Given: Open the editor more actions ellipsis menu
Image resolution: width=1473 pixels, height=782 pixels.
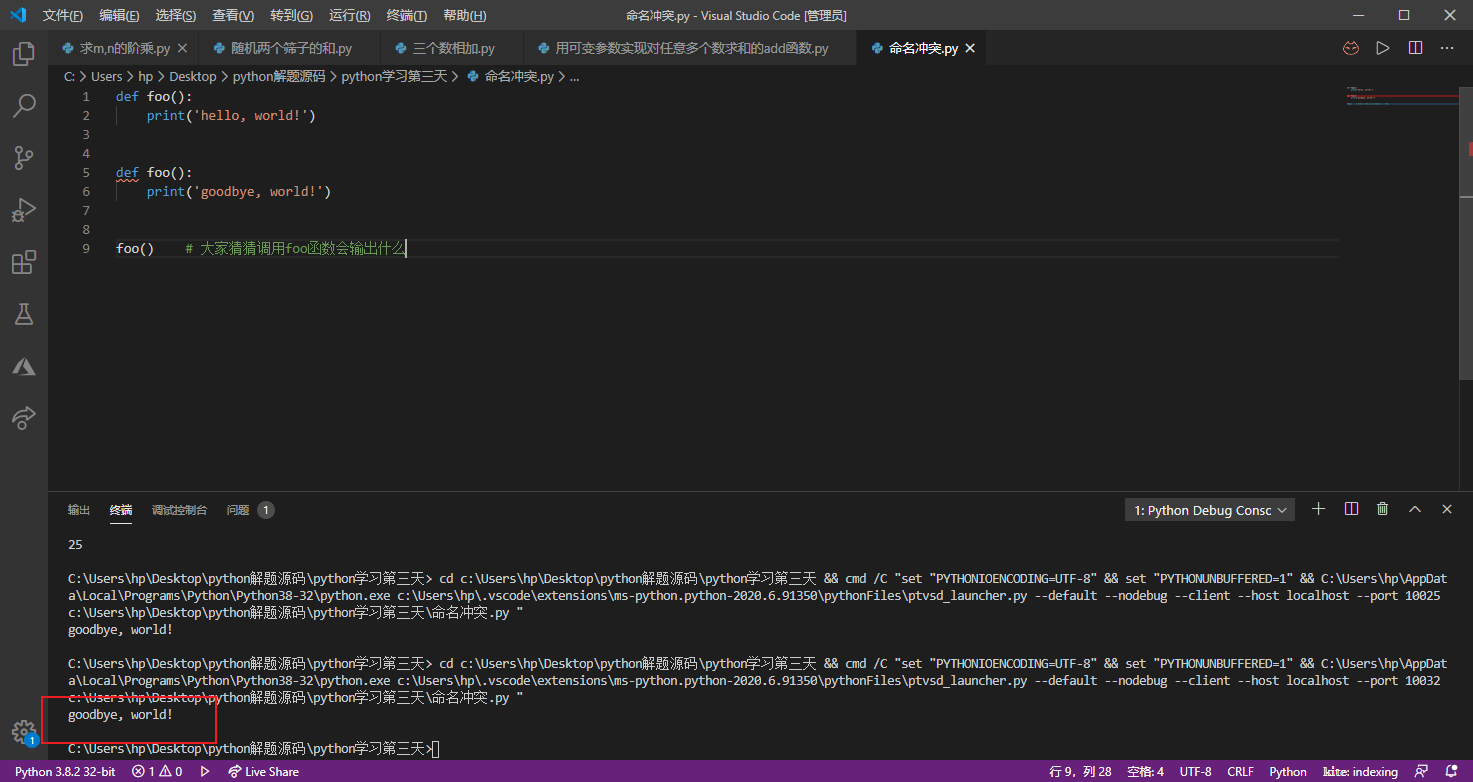Looking at the screenshot, I should pos(1447,48).
